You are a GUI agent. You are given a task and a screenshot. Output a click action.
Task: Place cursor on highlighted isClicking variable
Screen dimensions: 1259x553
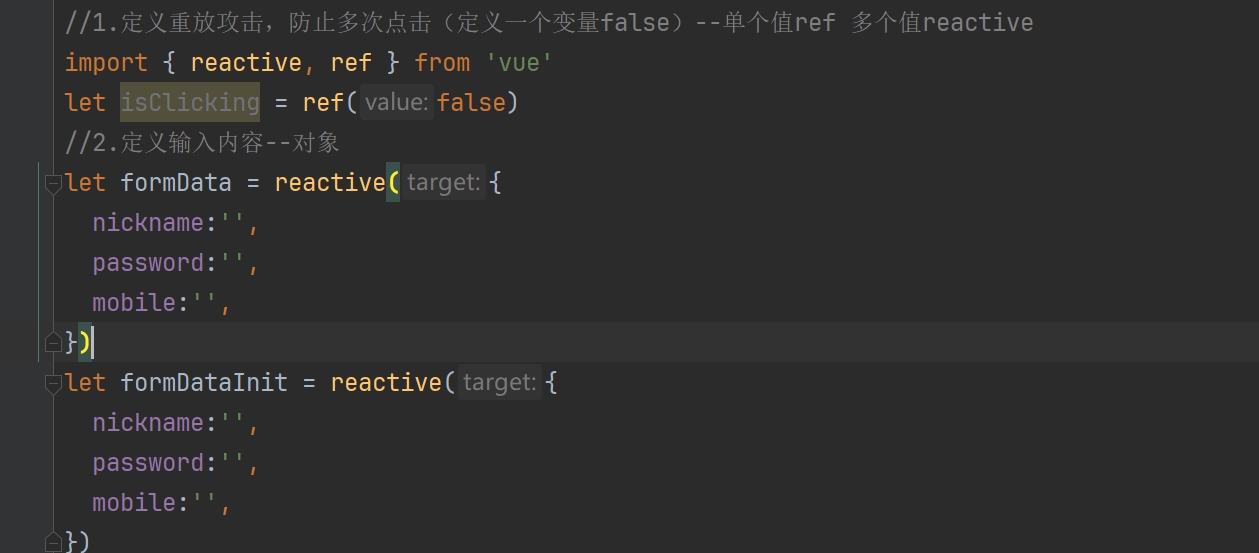[190, 102]
